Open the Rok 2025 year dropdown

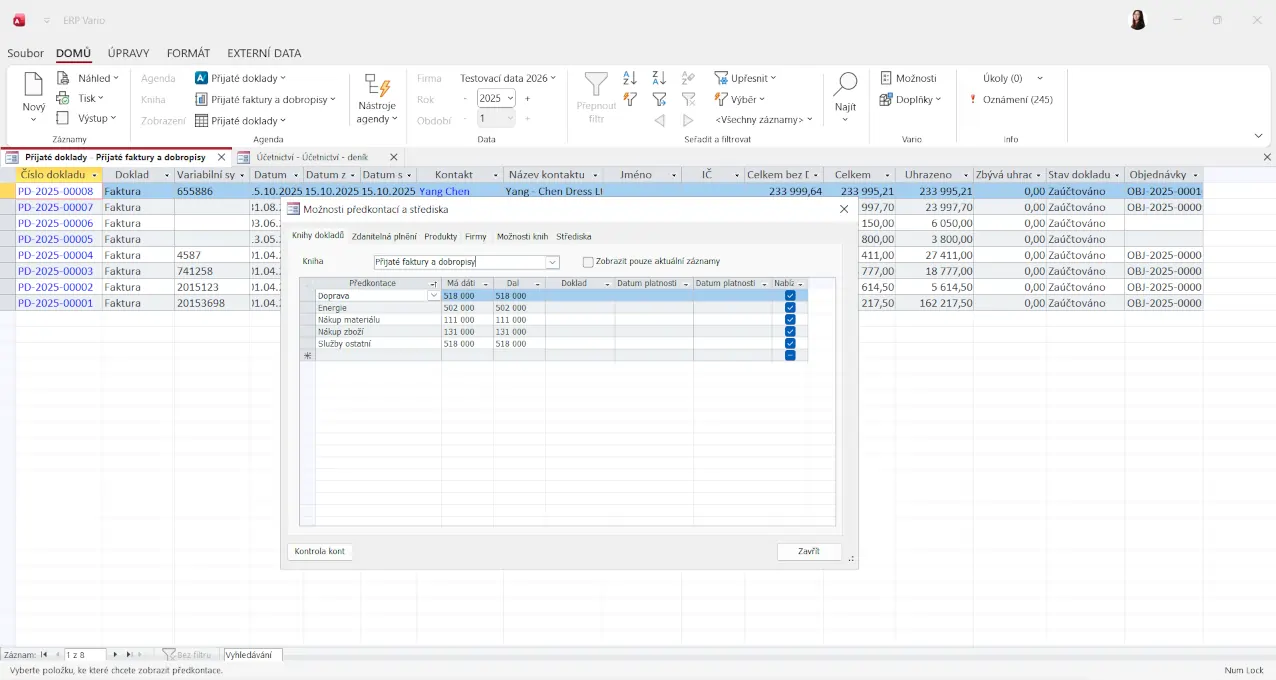[x=510, y=98]
